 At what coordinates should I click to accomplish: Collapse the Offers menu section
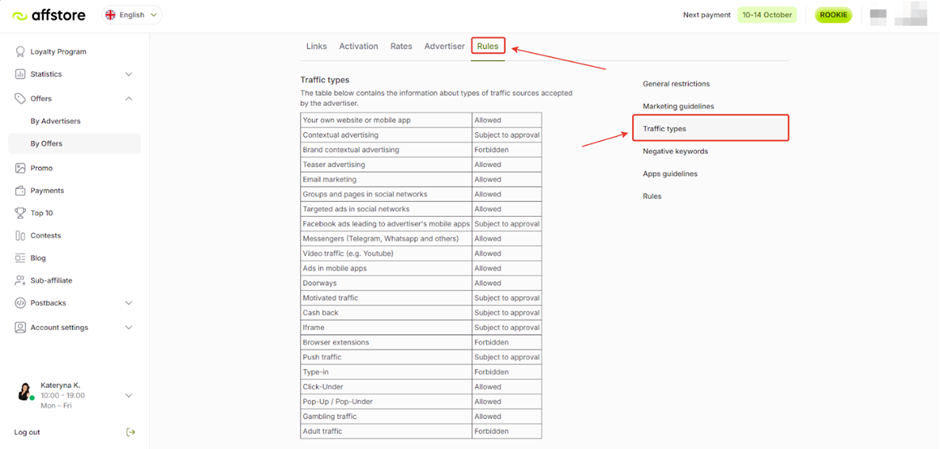pyautogui.click(x=128, y=98)
